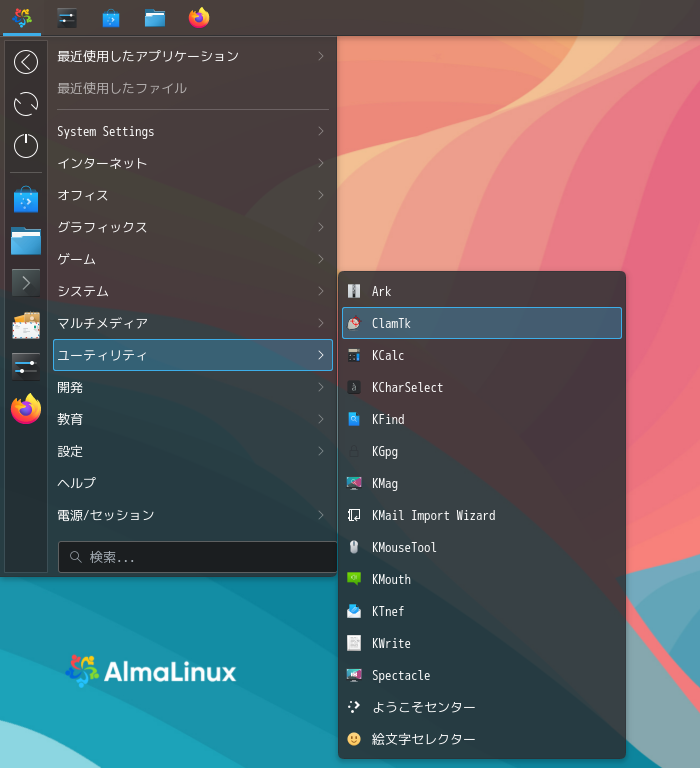Viewport: 700px width, 768px height.
Task: Click the AlmaLinux application launcher icon
Action: (22, 18)
